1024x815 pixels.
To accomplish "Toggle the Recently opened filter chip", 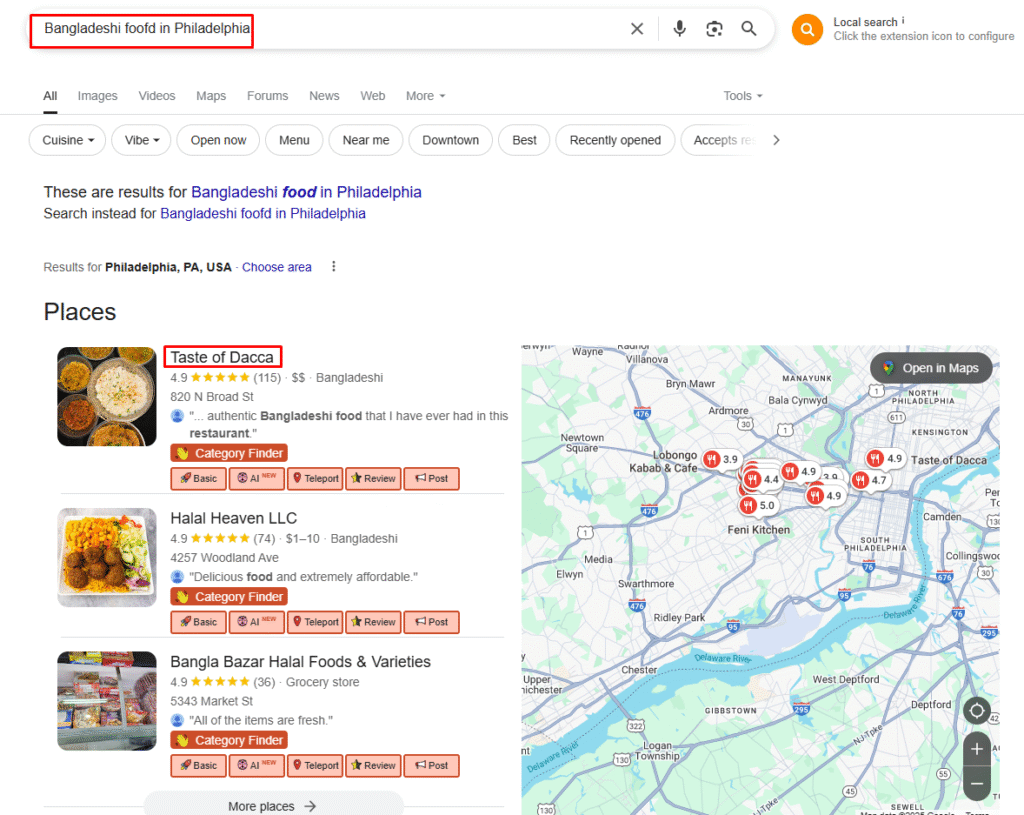I will coord(615,140).
